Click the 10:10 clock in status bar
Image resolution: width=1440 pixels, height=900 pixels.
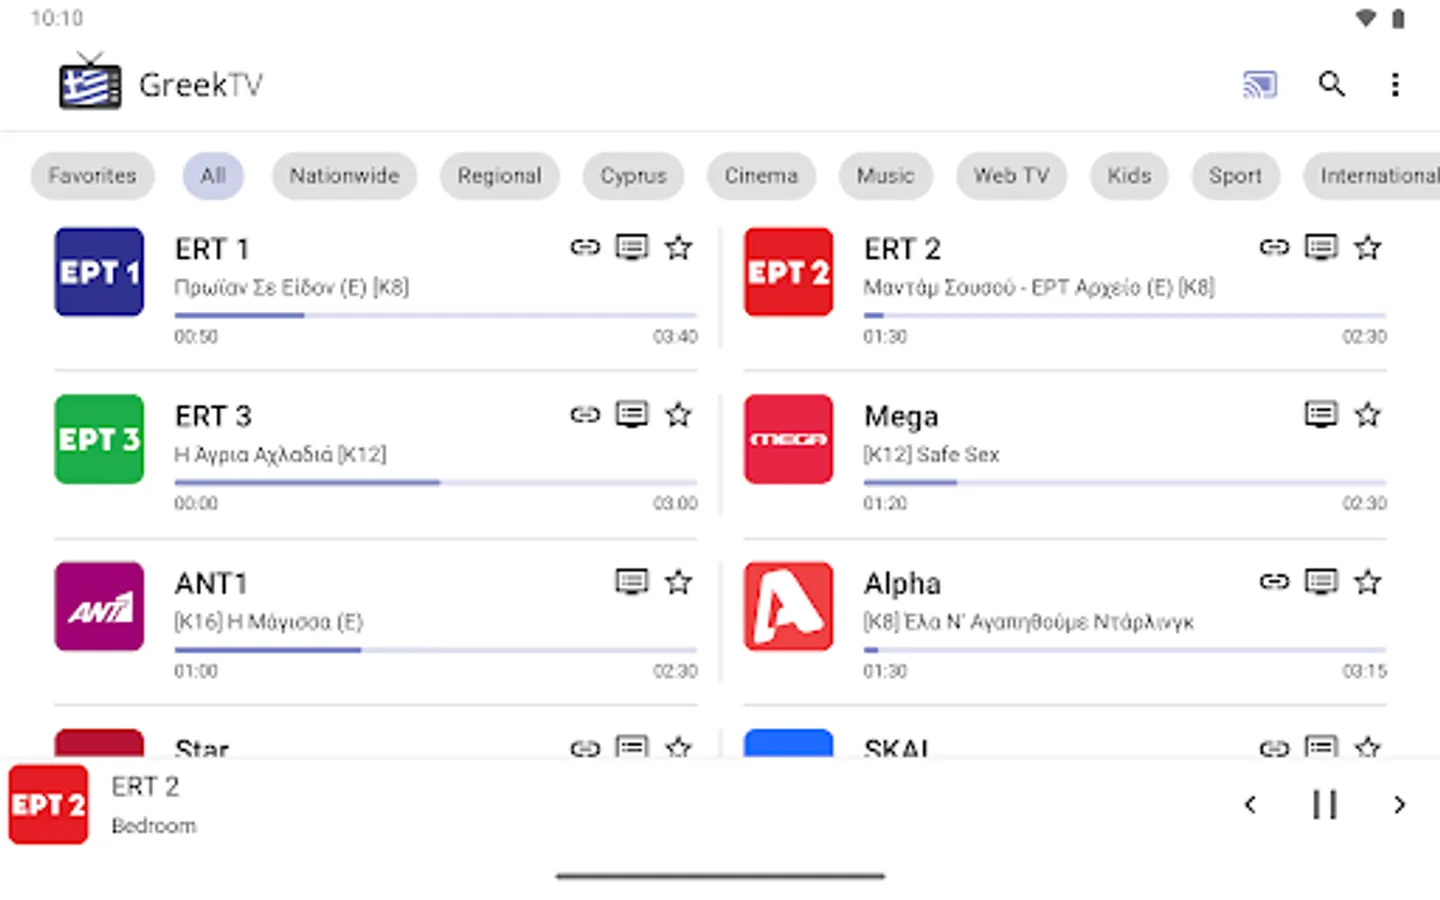57,18
